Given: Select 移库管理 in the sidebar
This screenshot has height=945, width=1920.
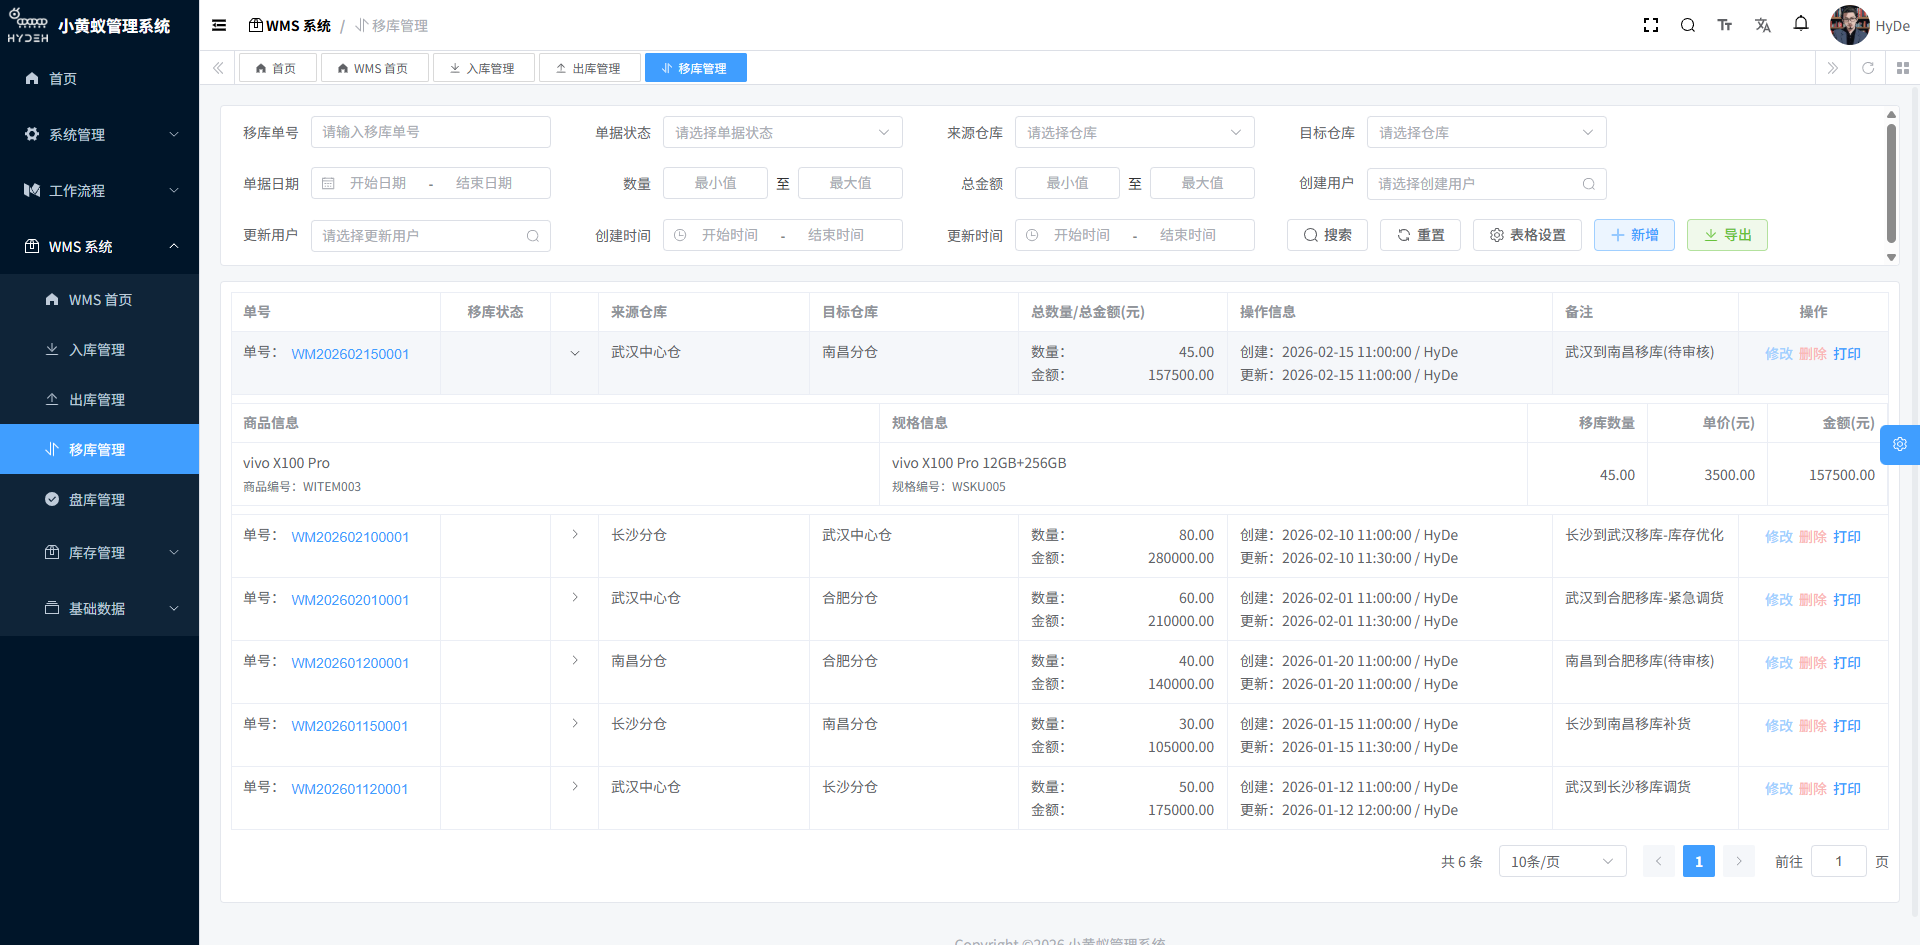Looking at the screenshot, I should coord(100,449).
